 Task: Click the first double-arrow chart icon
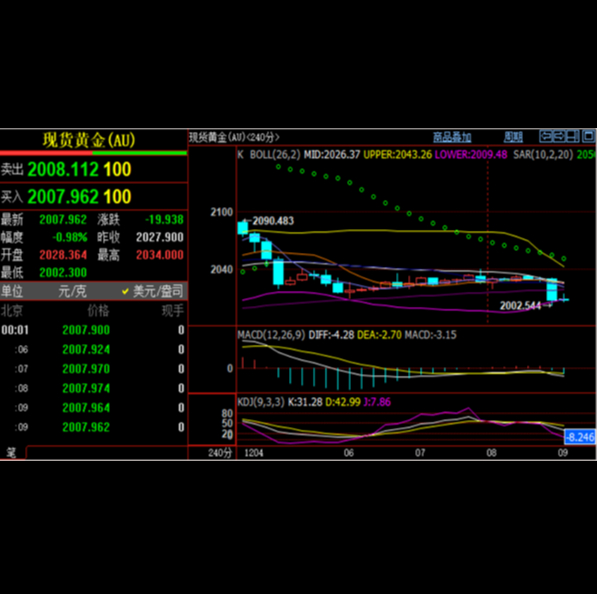click(546, 136)
